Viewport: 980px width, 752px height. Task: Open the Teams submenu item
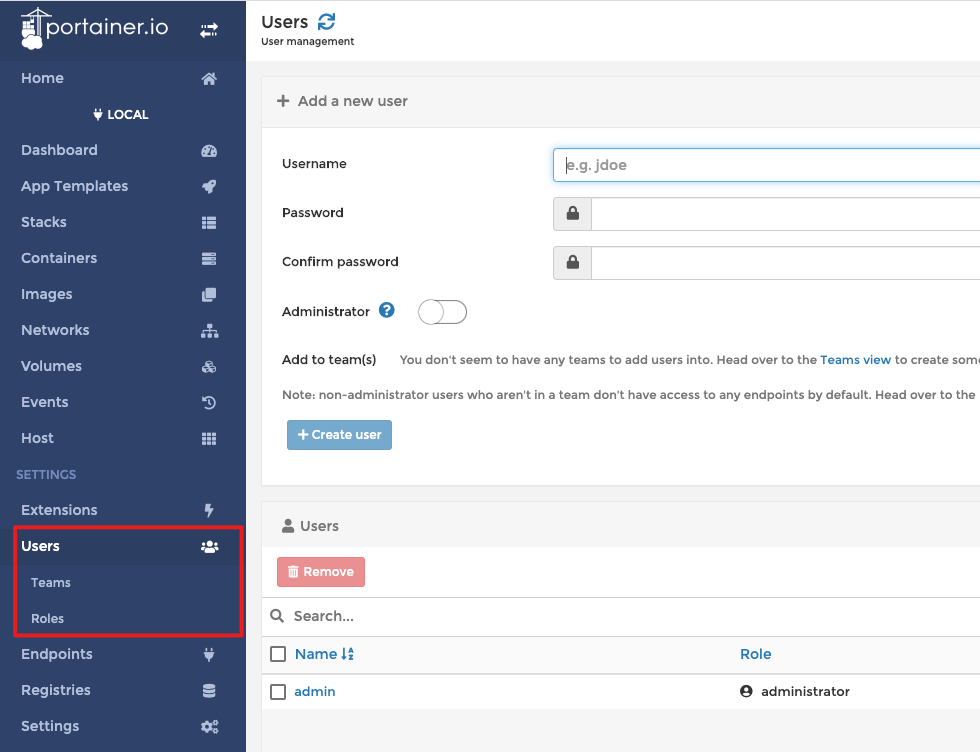[51, 583]
